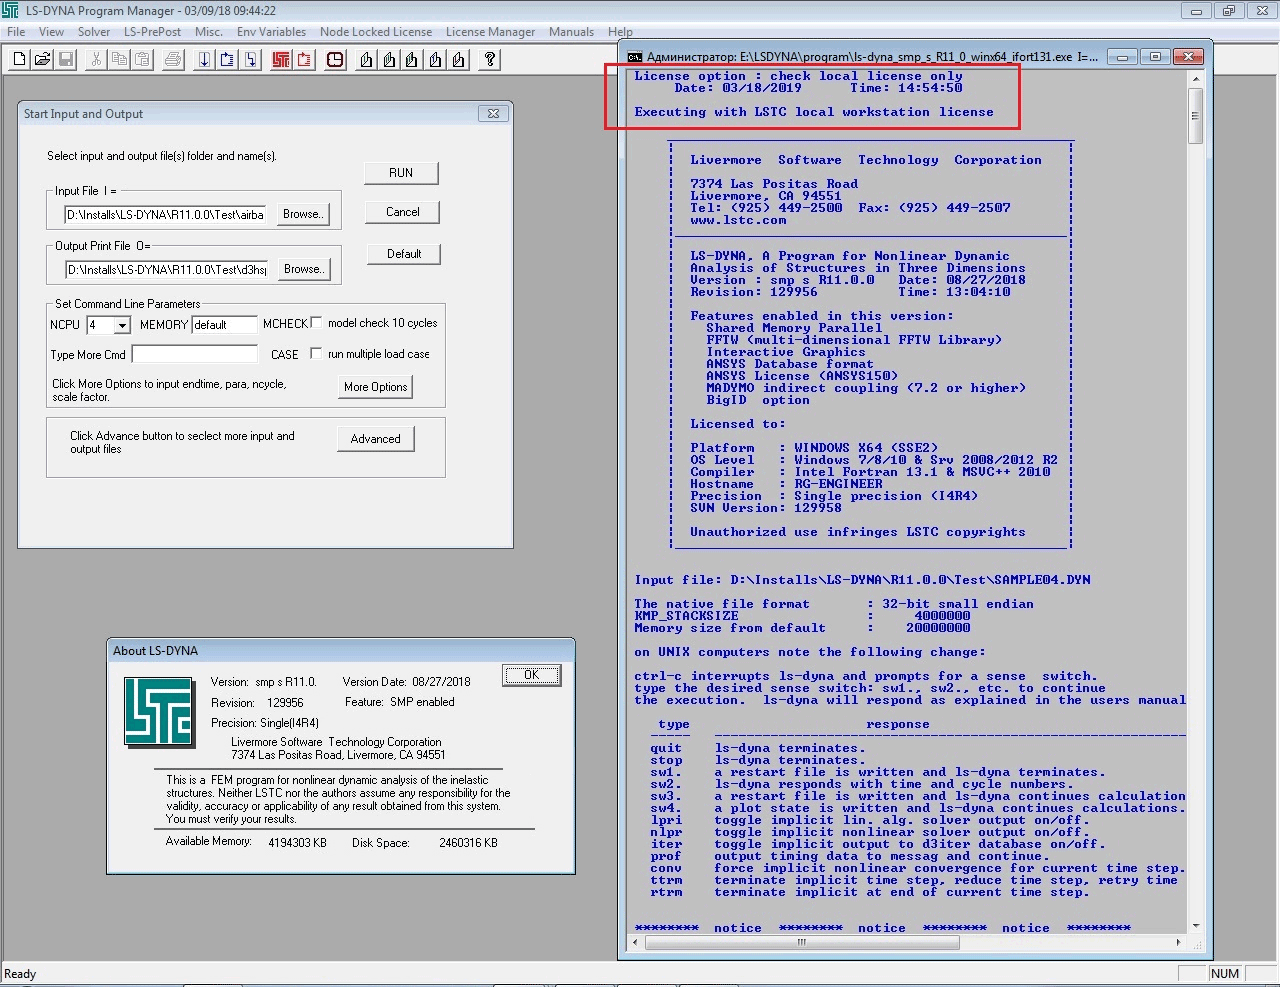
Task: Click the Paste icon on the toolbar
Action: (x=141, y=60)
